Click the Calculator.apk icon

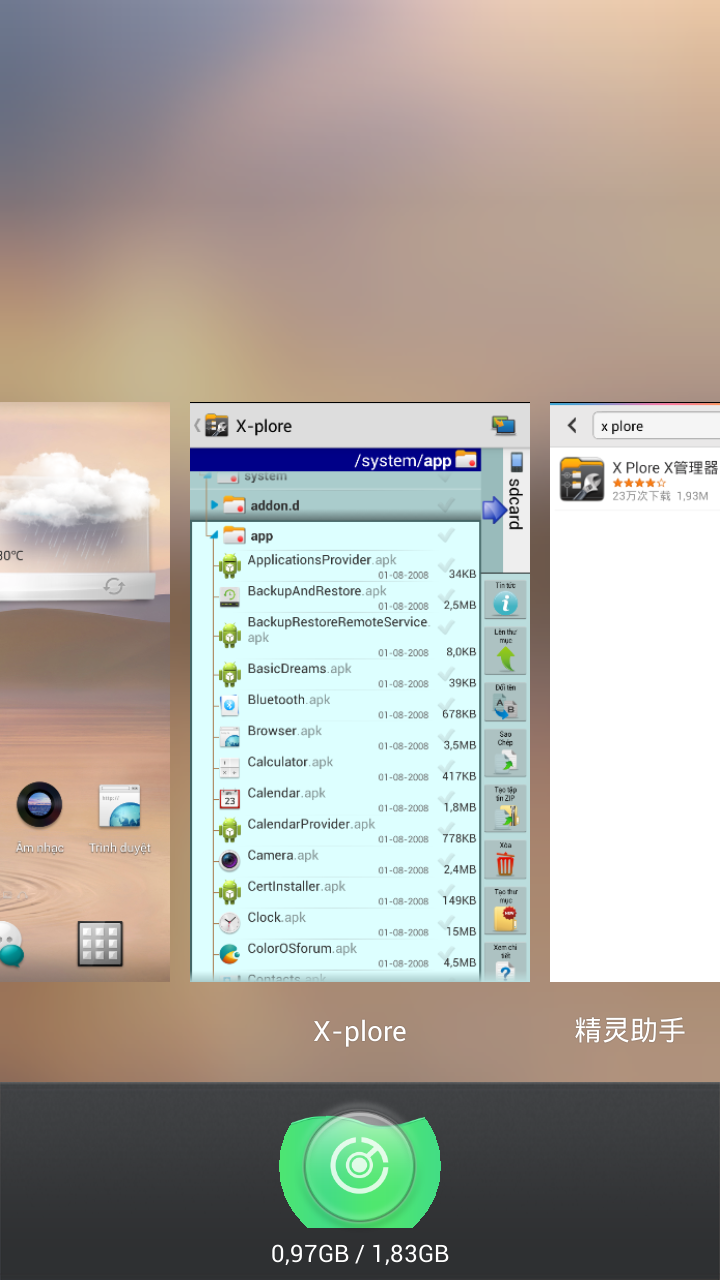(x=230, y=768)
